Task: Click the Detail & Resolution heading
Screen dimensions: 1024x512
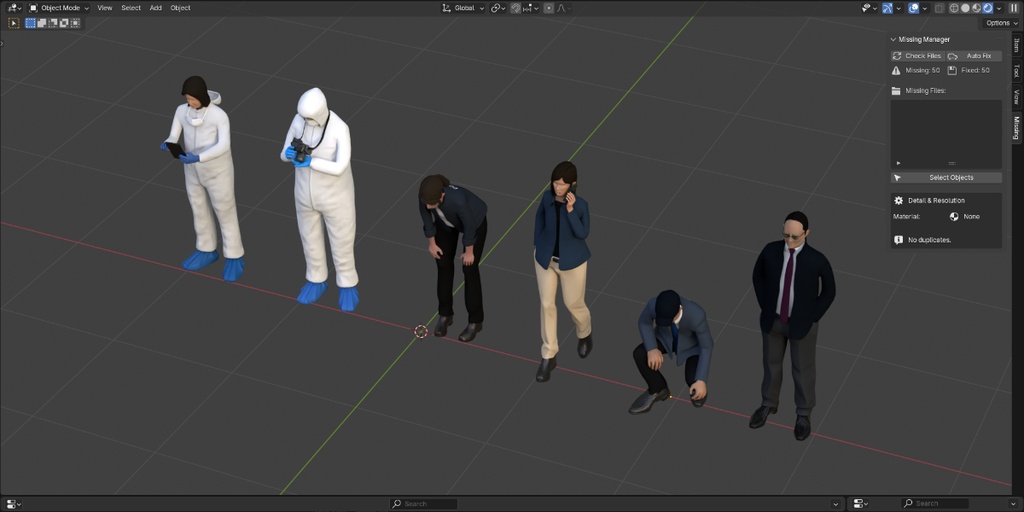Action: [x=936, y=200]
